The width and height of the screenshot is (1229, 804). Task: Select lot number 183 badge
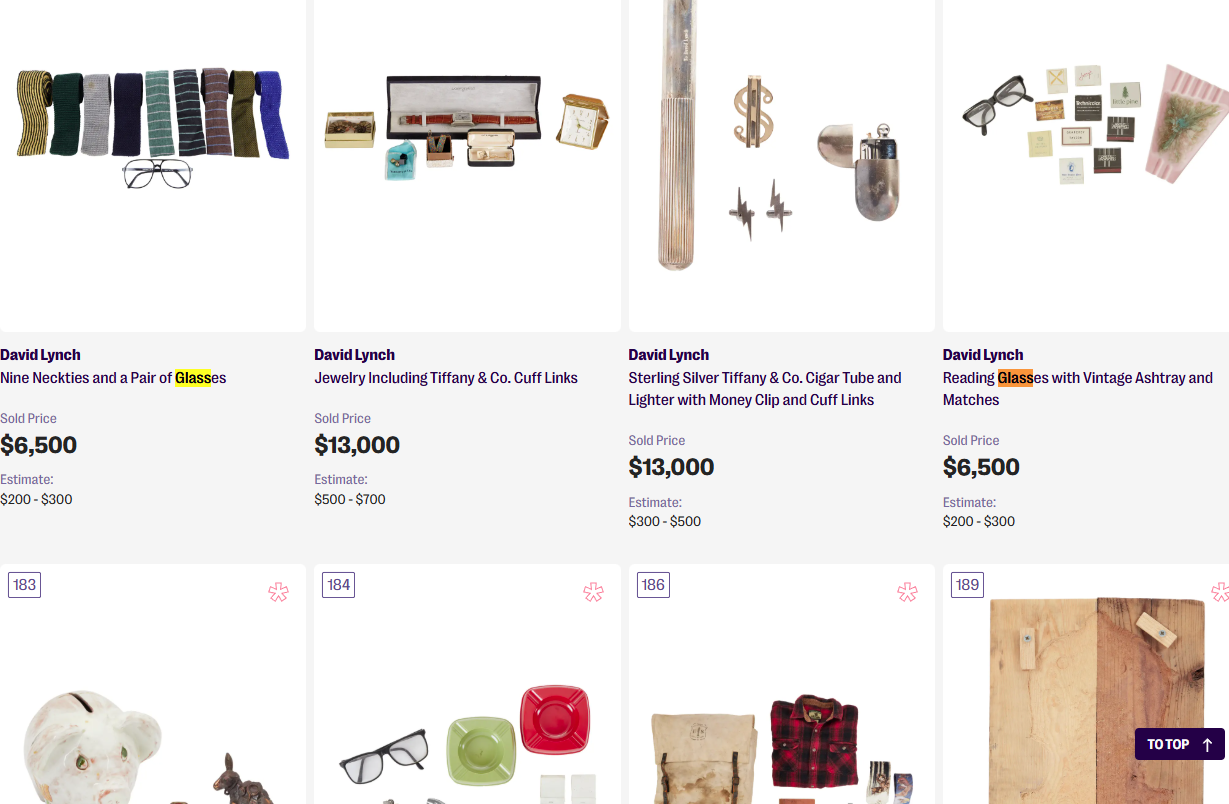click(24, 584)
